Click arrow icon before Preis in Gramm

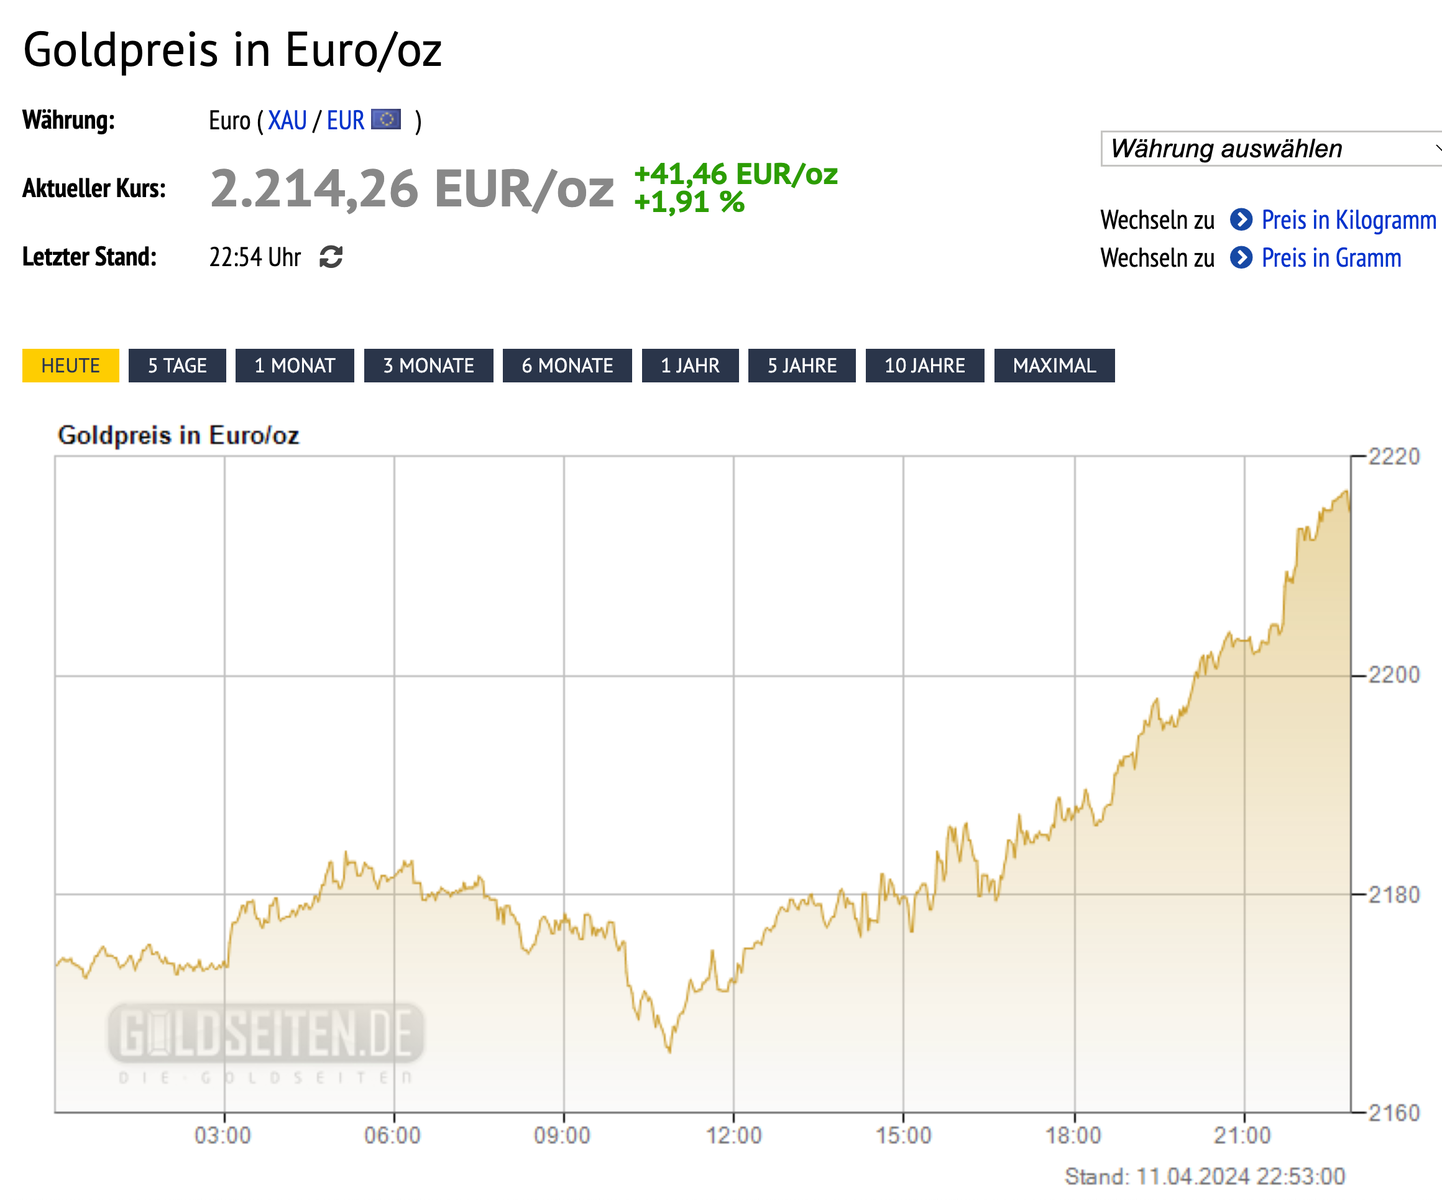pos(1241,258)
